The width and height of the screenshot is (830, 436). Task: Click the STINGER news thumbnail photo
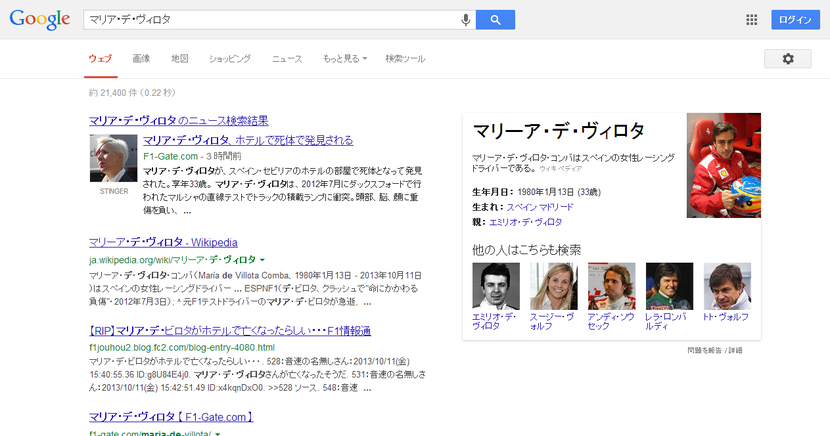click(114, 158)
